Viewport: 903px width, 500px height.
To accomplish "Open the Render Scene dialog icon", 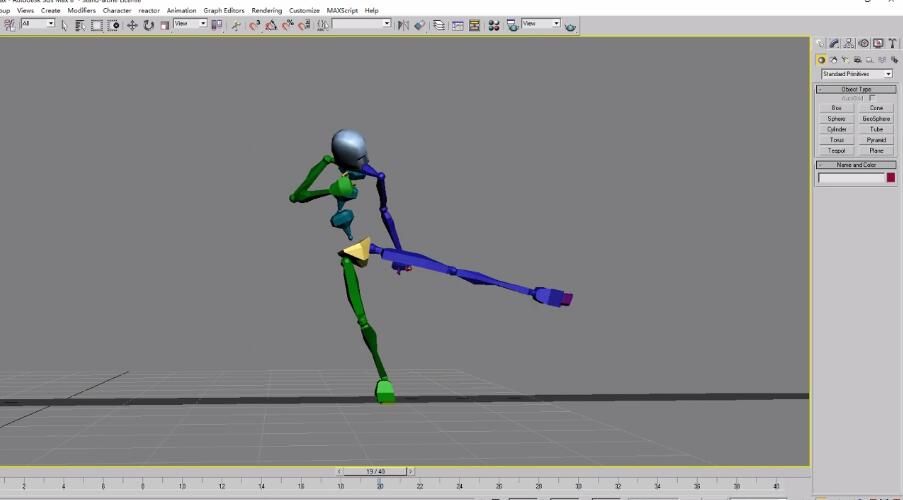I will click(x=513, y=25).
